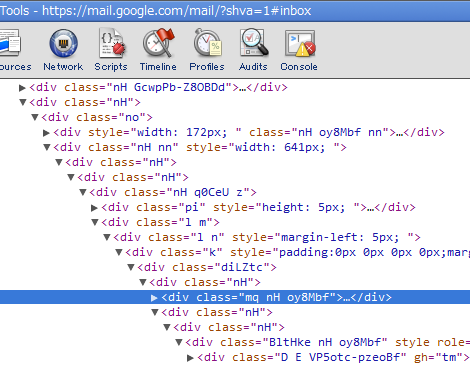The height and width of the screenshot is (367, 470).
Task: Collapse the l n margin-left div node
Action: 107,237
